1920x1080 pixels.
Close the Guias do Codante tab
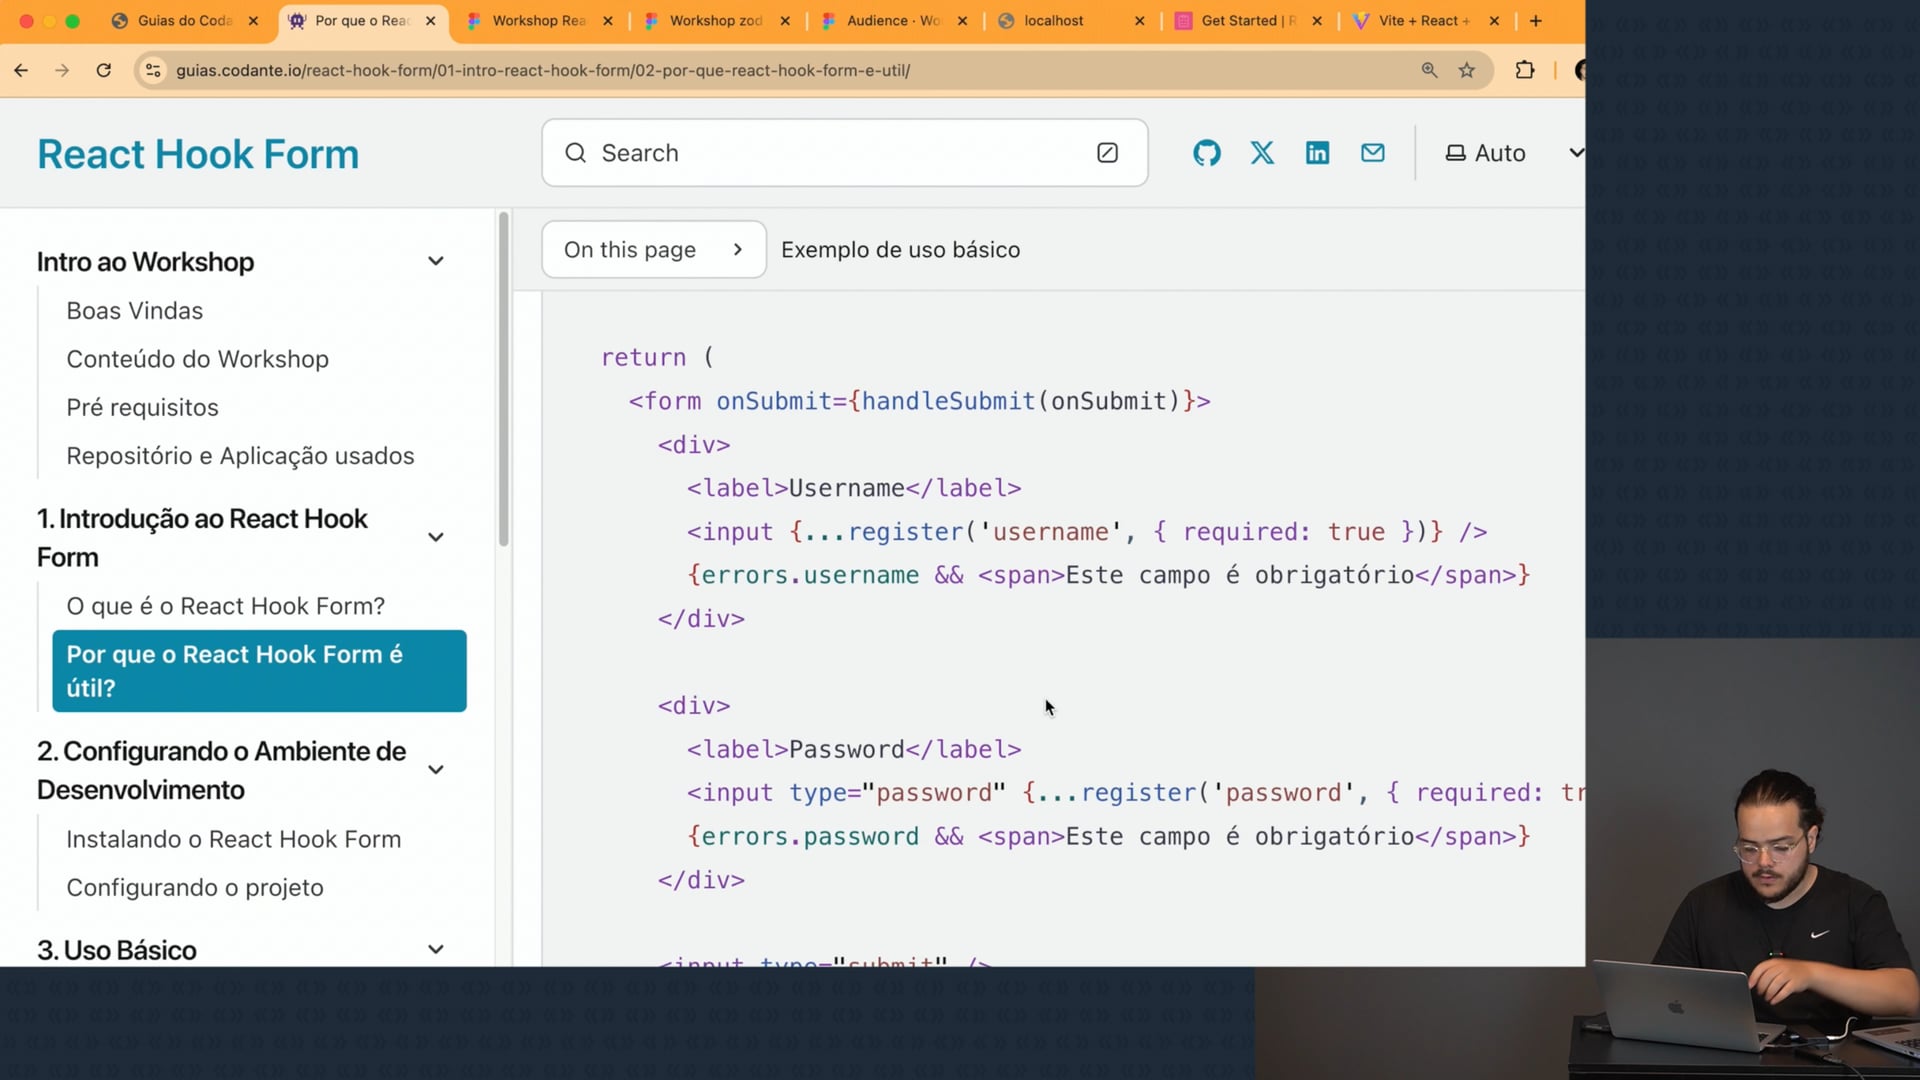click(253, 21)
